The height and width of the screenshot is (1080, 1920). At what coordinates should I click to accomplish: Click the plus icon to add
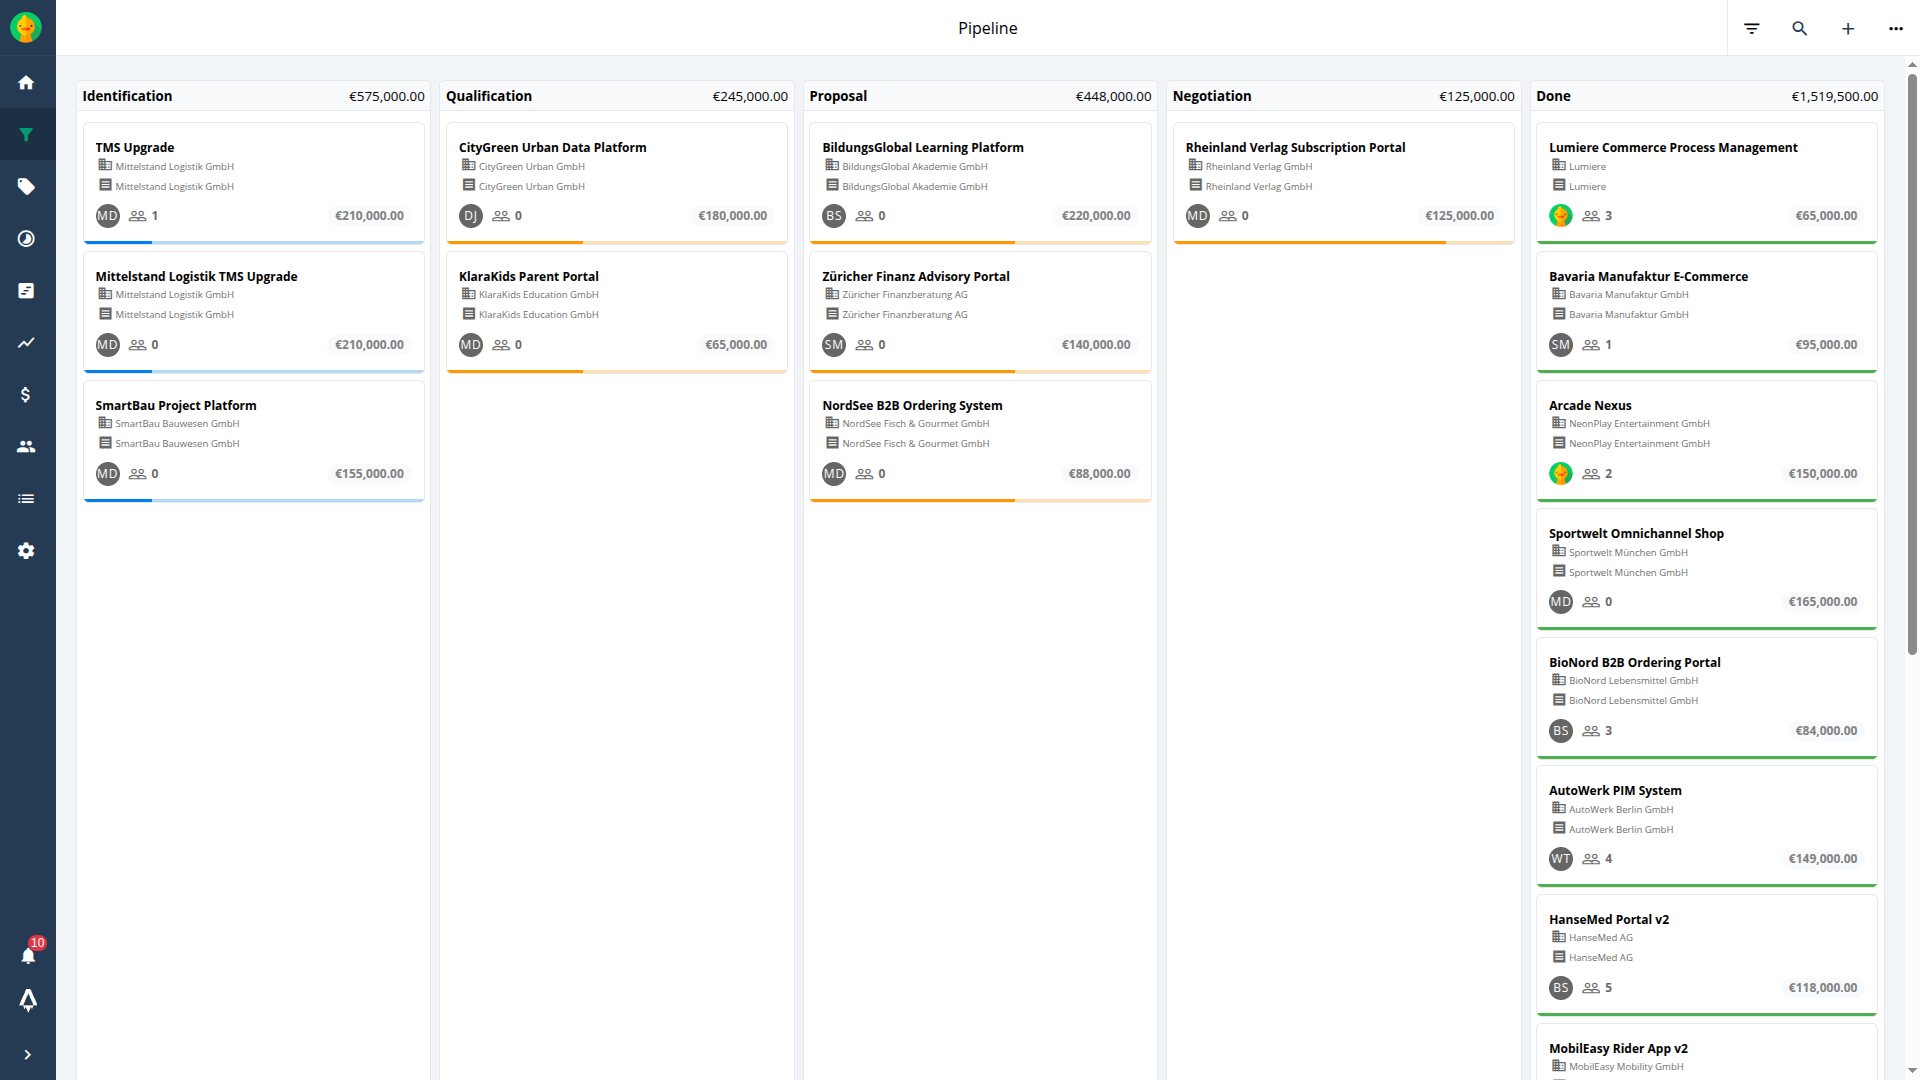[x=1847, y=29]
